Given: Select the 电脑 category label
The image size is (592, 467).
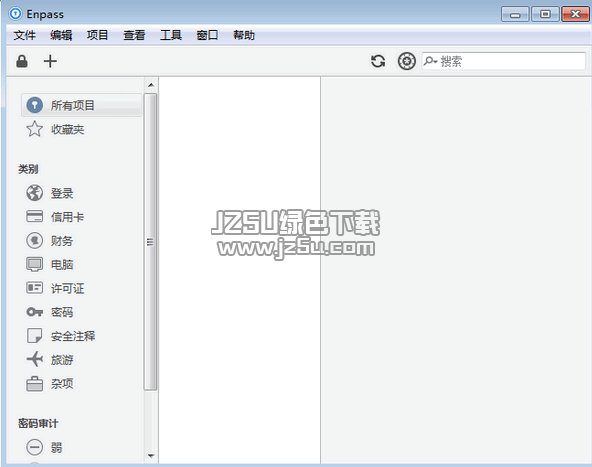Looking at the screenshot, I should click(62, 265).
